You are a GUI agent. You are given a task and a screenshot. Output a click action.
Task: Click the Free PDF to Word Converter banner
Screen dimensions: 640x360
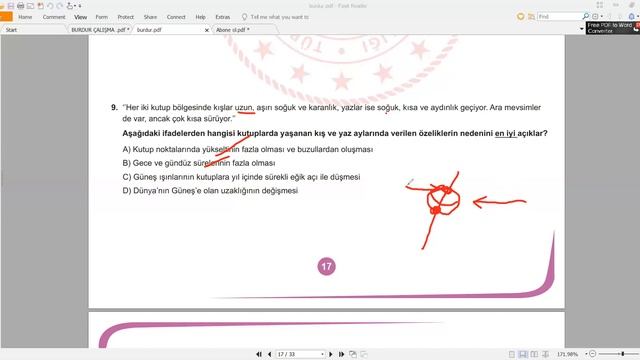(x=613, y=28)
